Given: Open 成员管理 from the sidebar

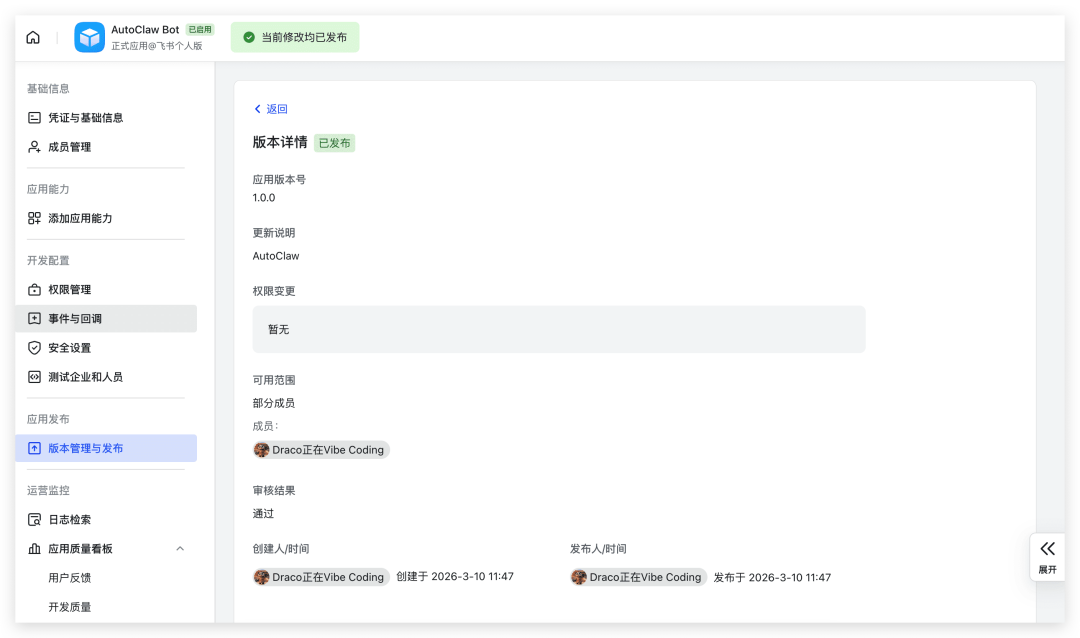Looking at the screenshot, I should pyautogui.click(x=33, y=146).
